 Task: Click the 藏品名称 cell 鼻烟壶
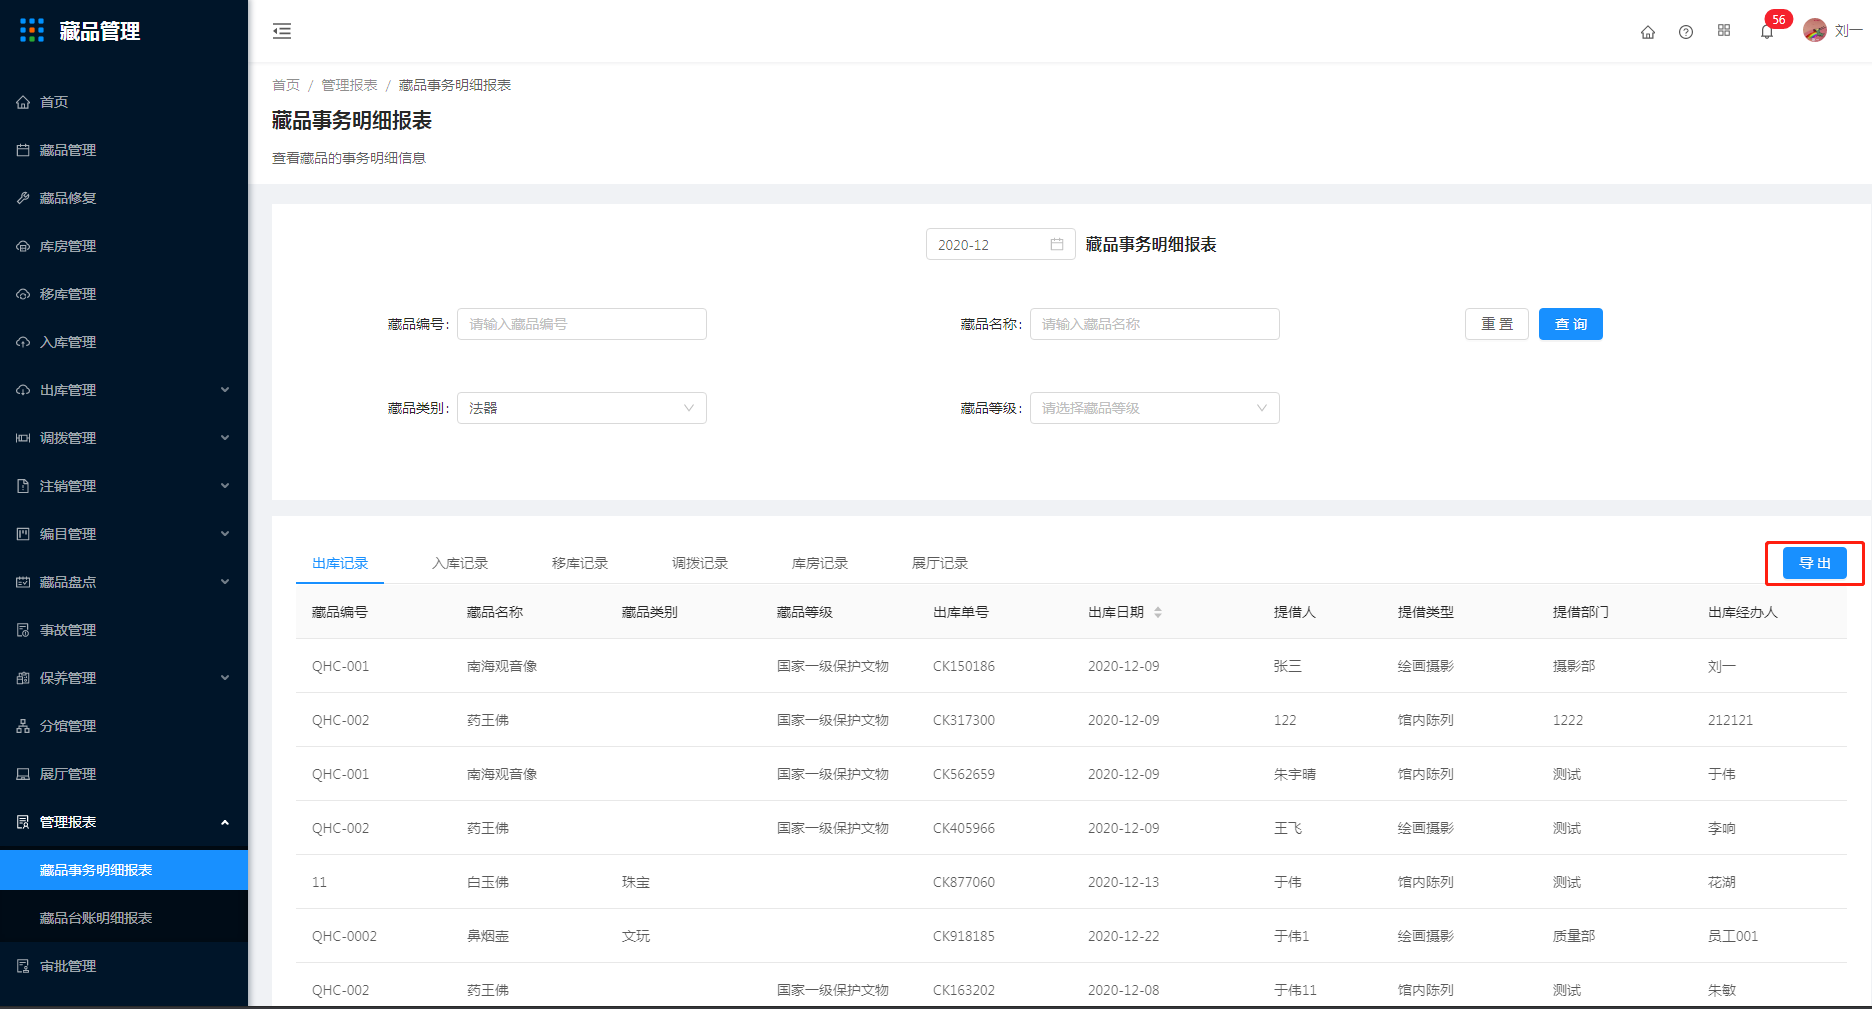pyautogui.click(x=488, y=936)
